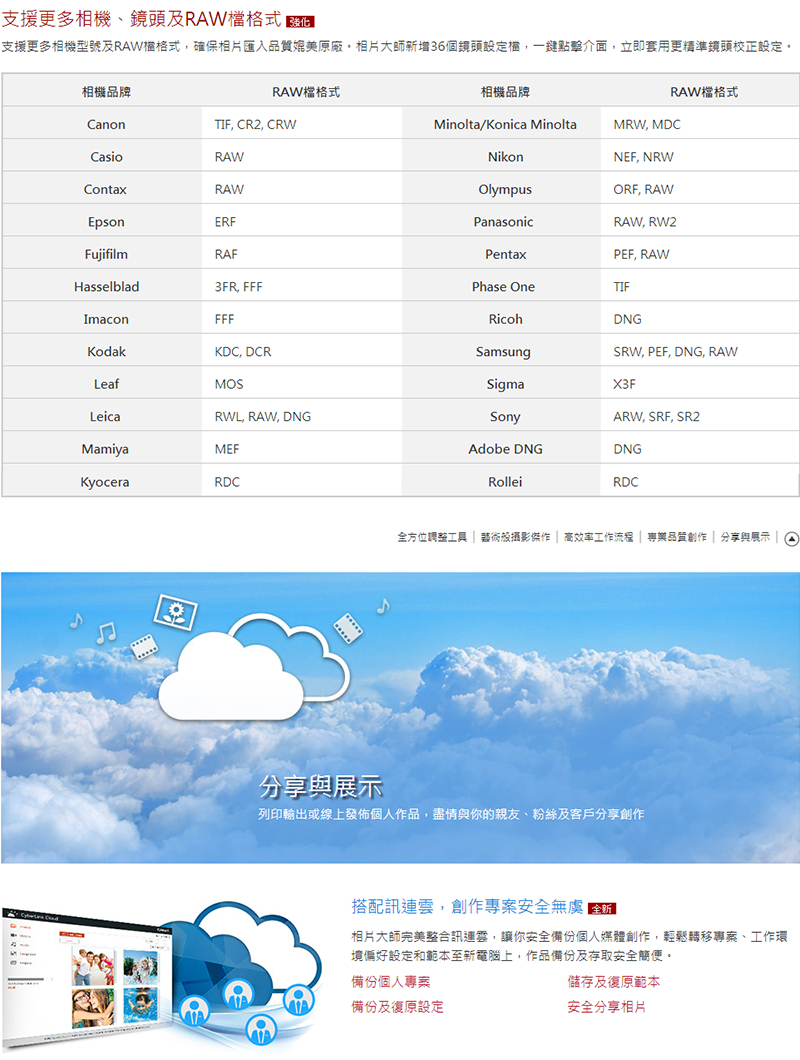Screen dimensions: 800x1060
Task: Select the Fujifilm brand cell
Action: (x=102, y=254)
